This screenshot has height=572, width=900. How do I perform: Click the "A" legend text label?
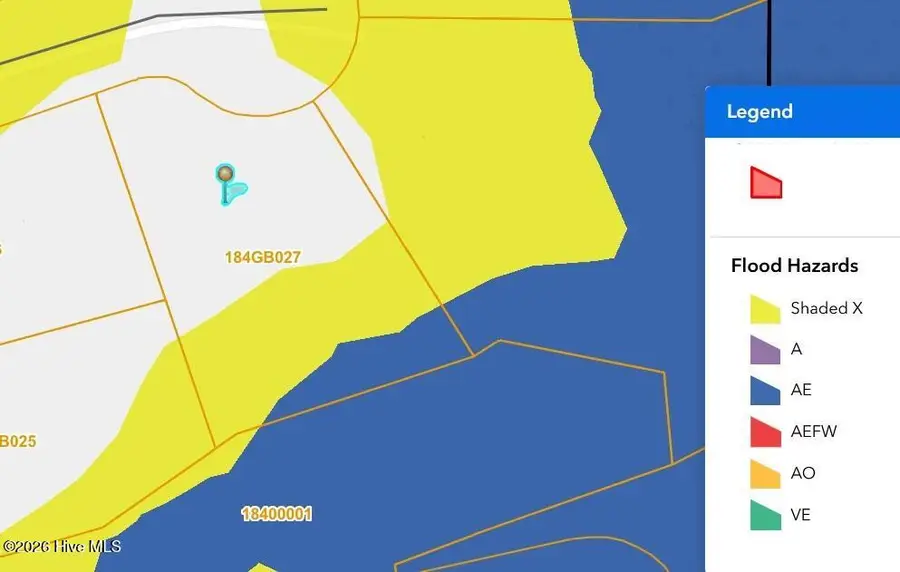[x=796, y=350]
